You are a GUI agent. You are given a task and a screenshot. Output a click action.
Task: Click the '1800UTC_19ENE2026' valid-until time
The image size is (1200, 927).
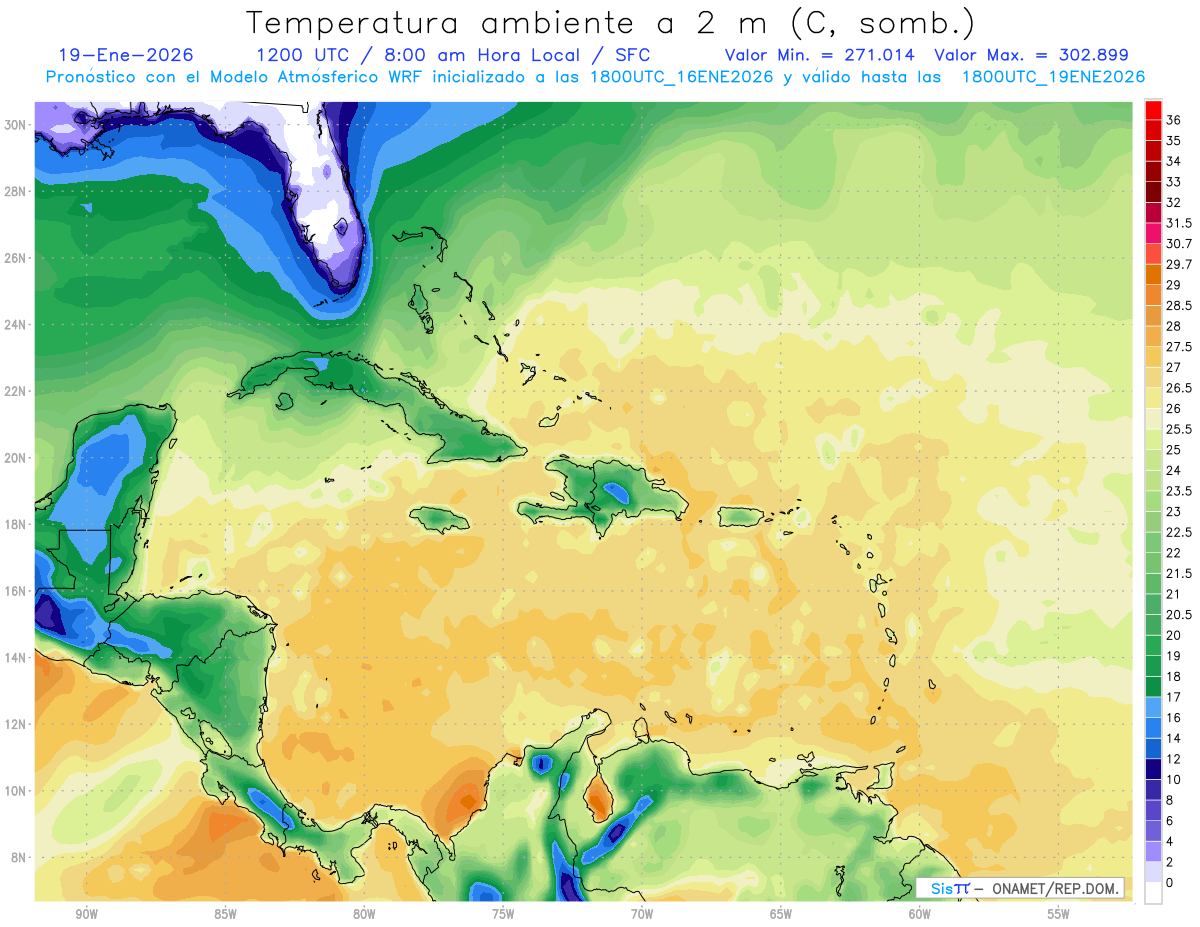click(x=1053, y=77)
